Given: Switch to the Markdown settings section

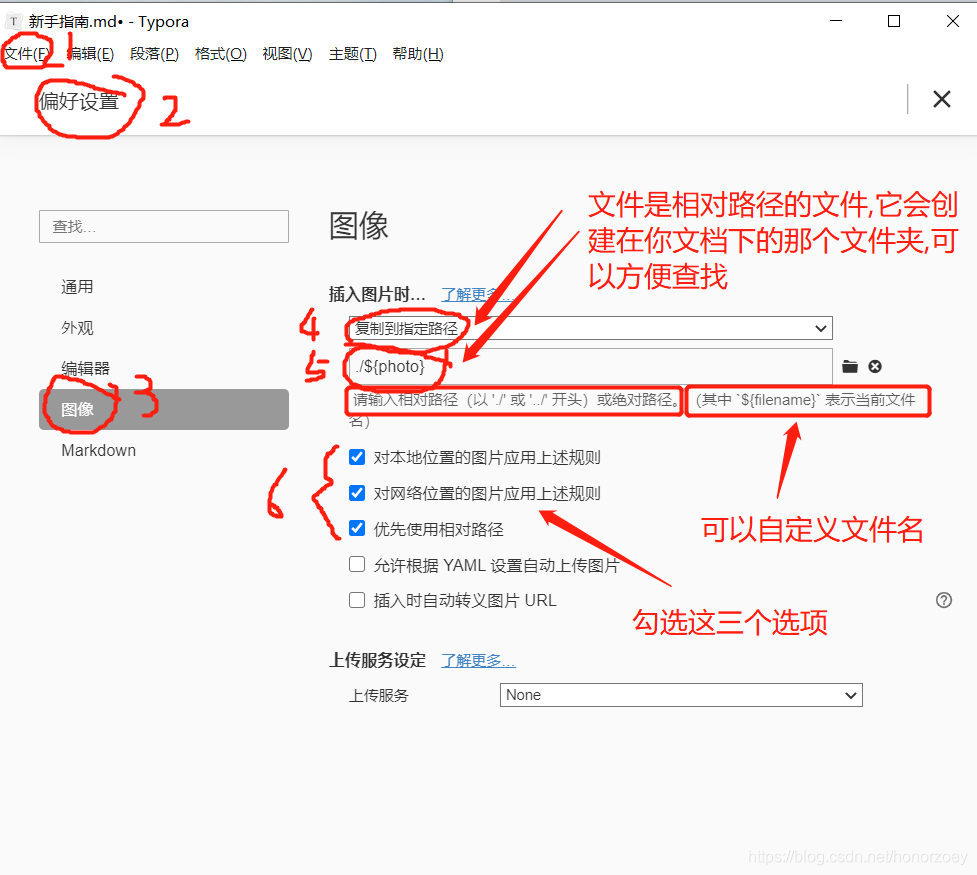Looking at the screenshot, I should tap(98, 450).
